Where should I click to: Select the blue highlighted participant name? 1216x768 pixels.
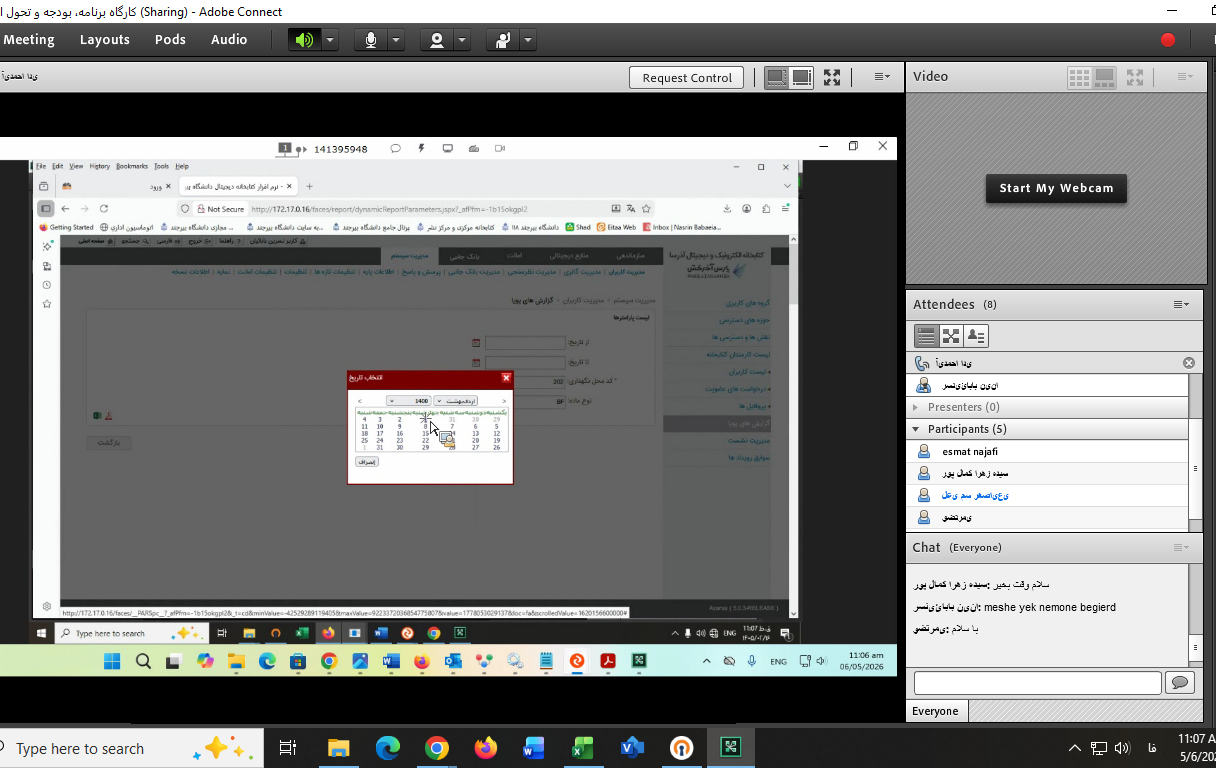(976, 496)
